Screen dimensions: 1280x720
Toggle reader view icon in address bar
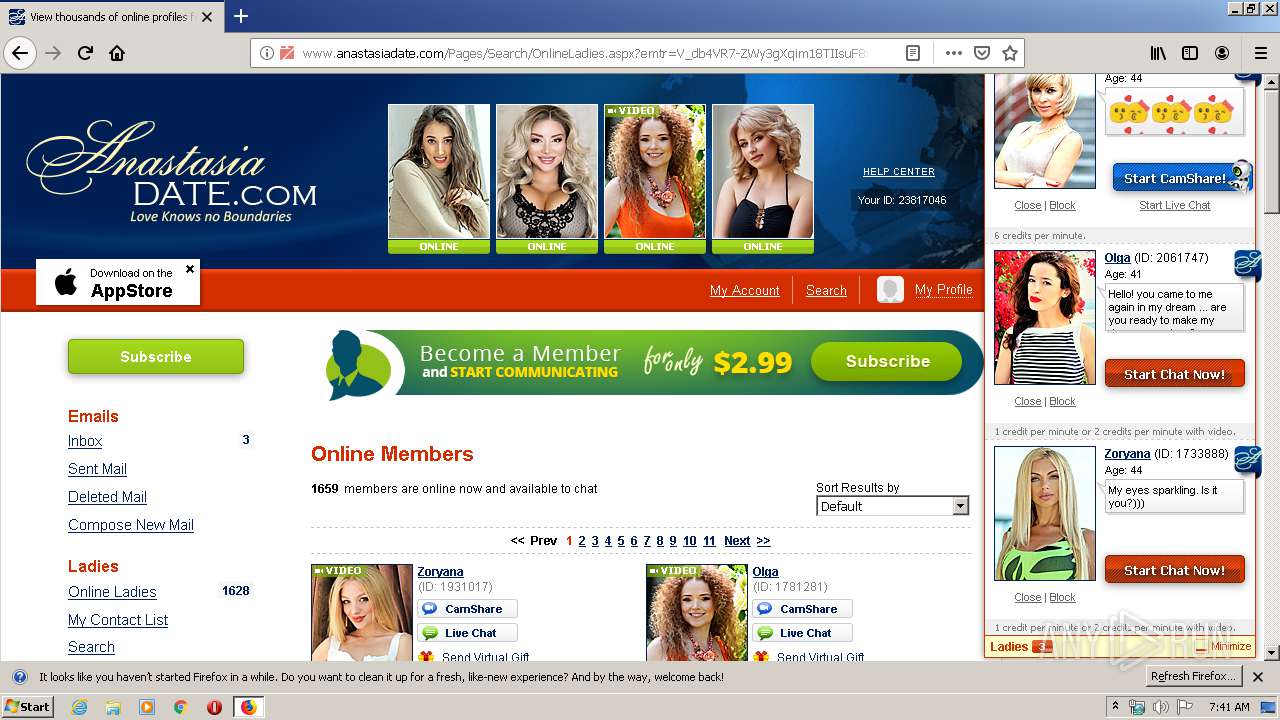pos(913,53)
